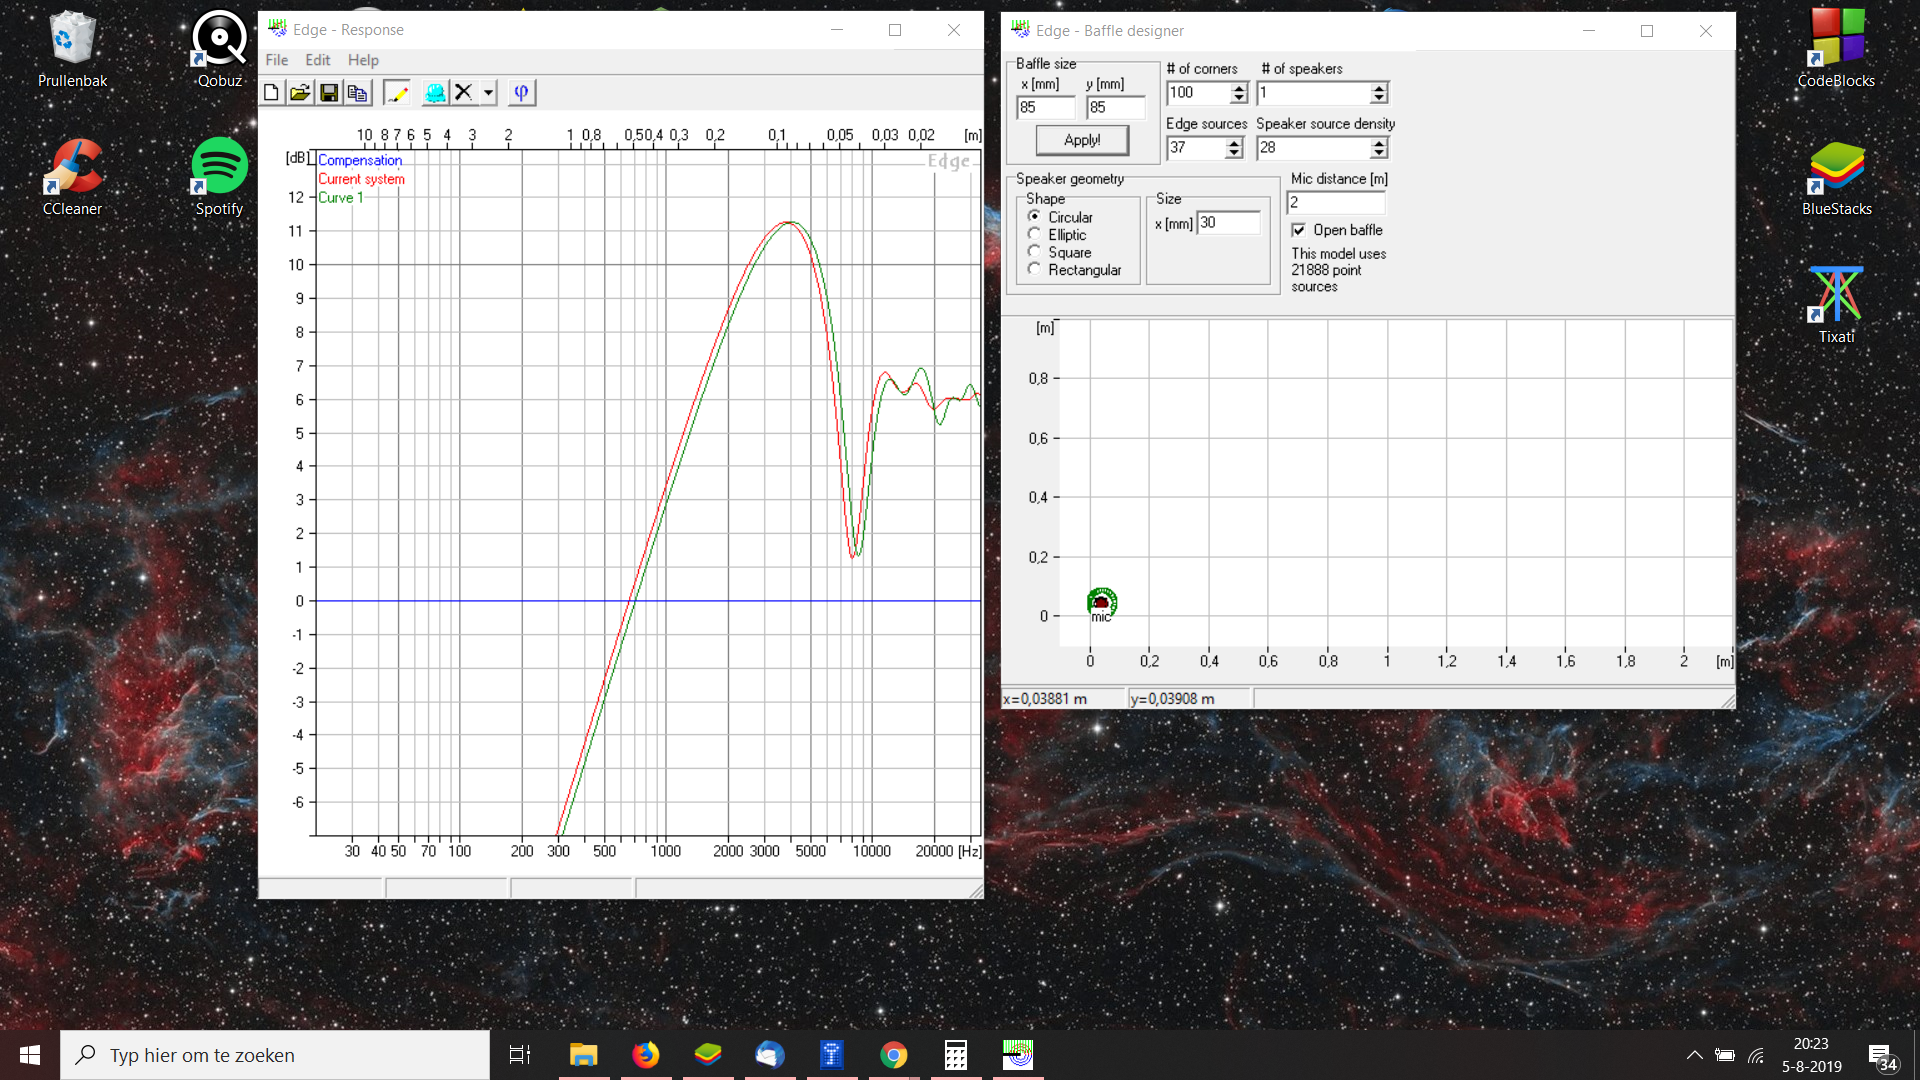This screenshot has width=1920, height=1080.
Task: Click the X delete curve icon
Action: click(463, 93)
